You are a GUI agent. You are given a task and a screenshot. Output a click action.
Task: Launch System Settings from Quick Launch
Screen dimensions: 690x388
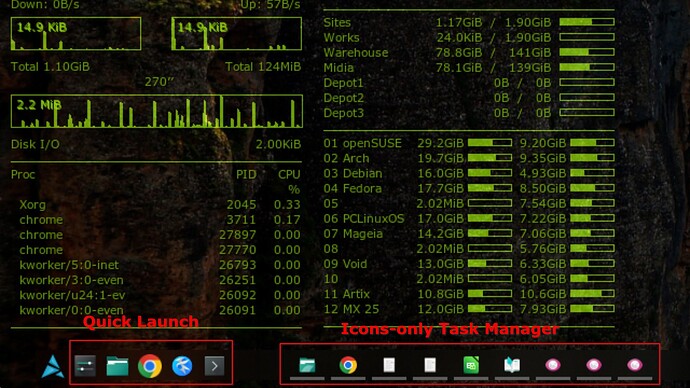point(85,366)
